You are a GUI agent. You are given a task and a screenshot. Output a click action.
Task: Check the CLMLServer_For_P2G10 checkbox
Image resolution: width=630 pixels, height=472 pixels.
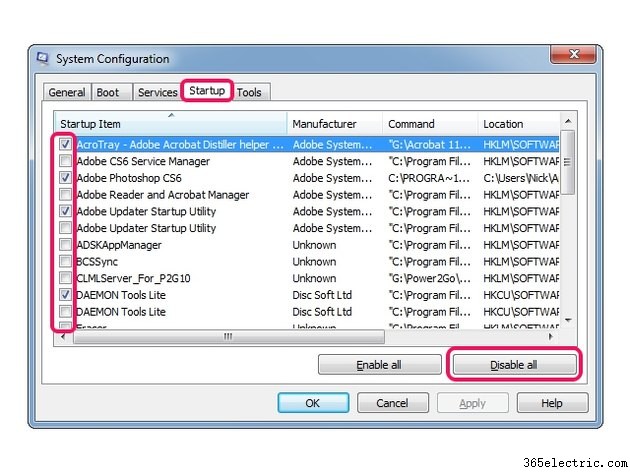(65, 278)
